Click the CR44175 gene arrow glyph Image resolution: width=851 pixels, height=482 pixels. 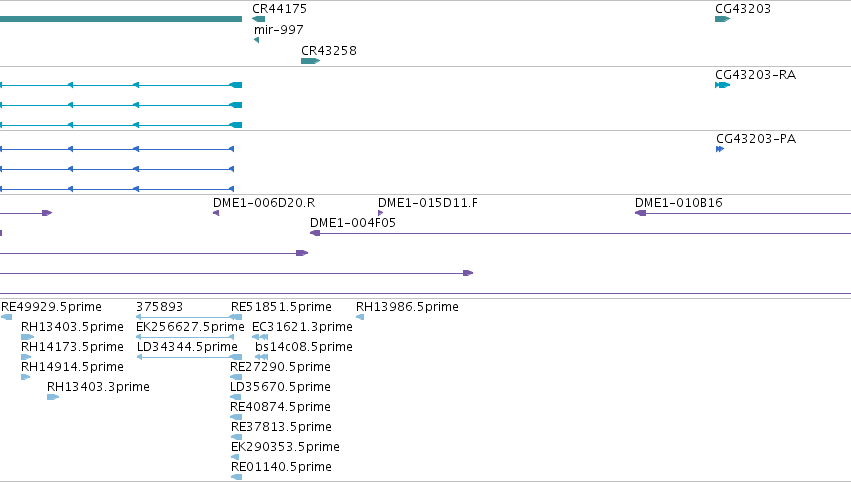pos(258,19)
